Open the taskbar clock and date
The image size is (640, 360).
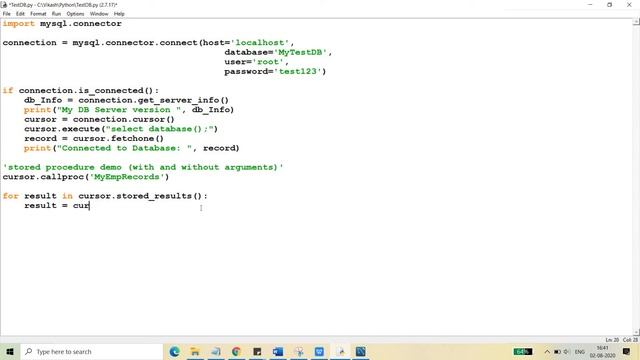(x=602, y=351)
